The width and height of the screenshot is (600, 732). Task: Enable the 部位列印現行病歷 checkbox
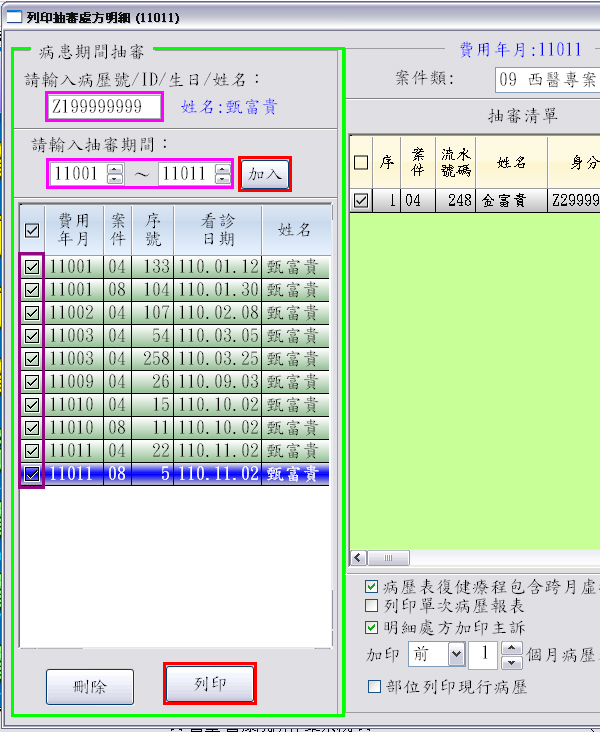tap(375, 687)
